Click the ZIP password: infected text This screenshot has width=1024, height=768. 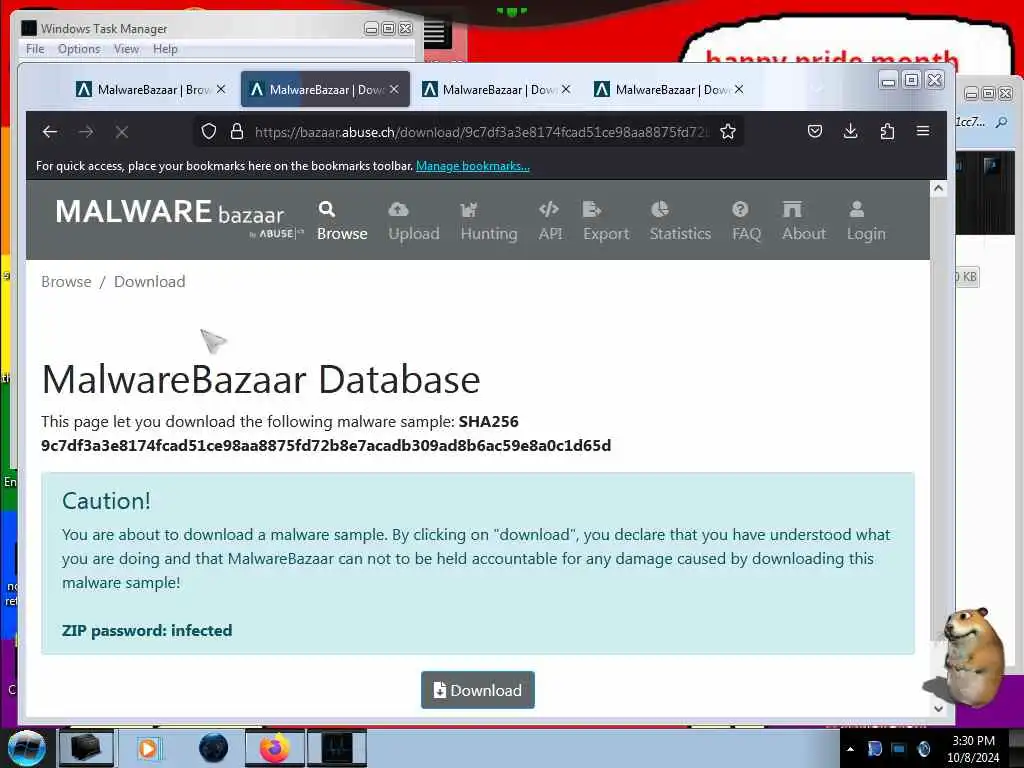click(147, 631)
